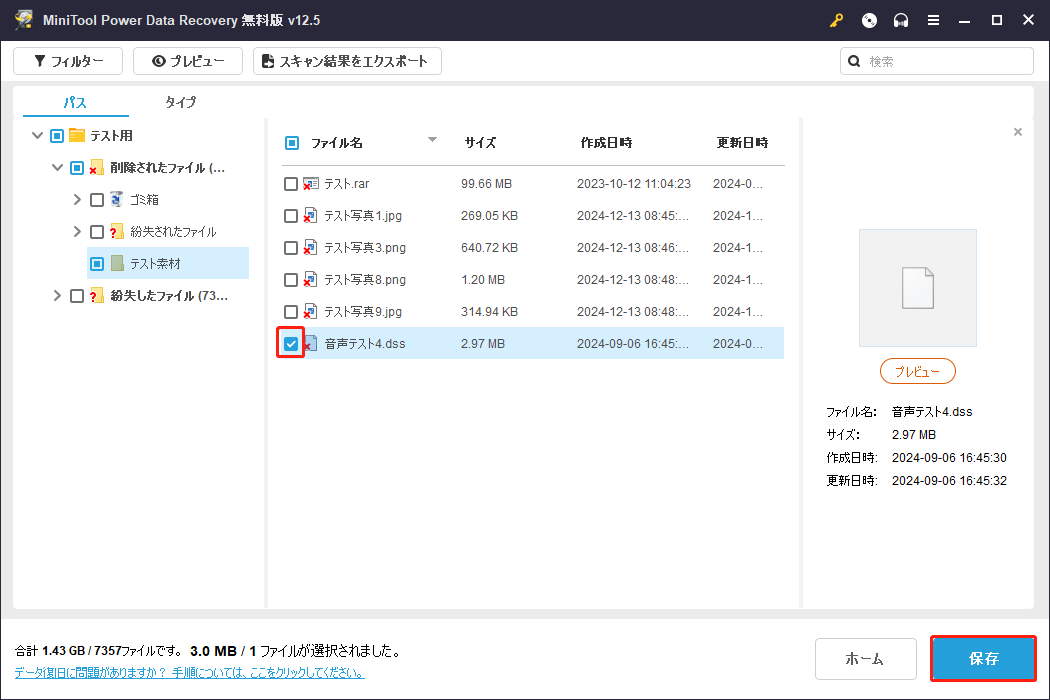
Task: Click the 音声テスト4.dss file icon
Action: click(x=310, y=344)
